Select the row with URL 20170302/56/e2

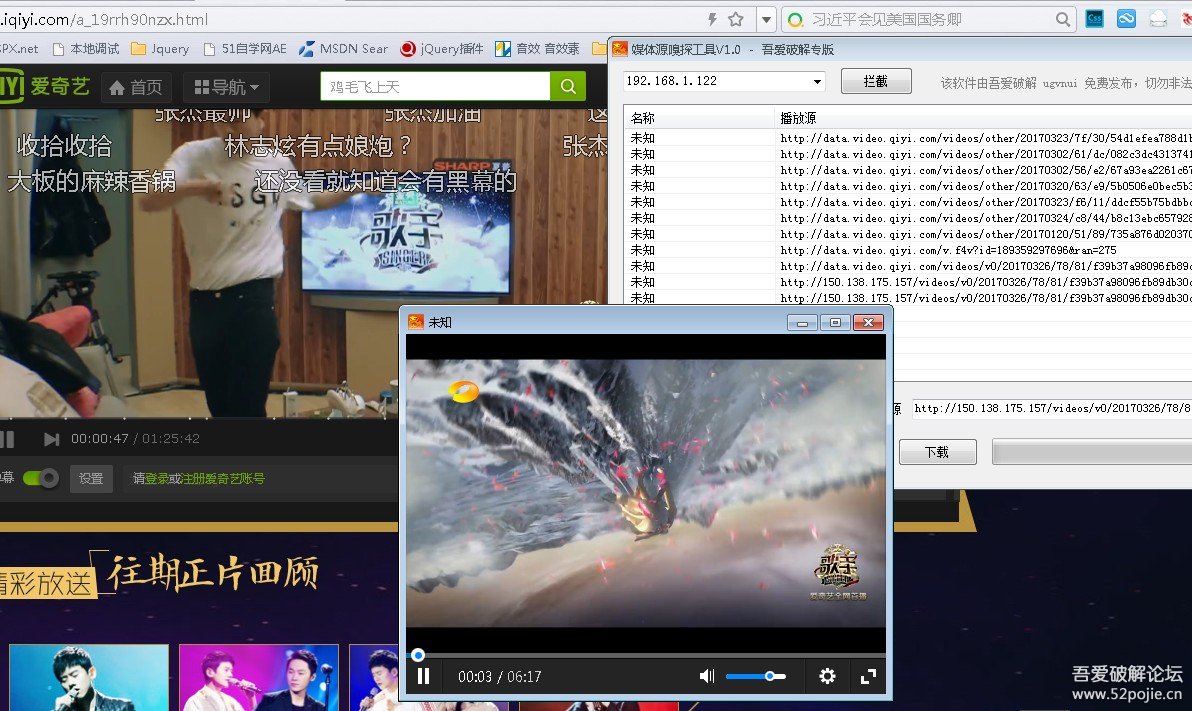pos(908,170)
